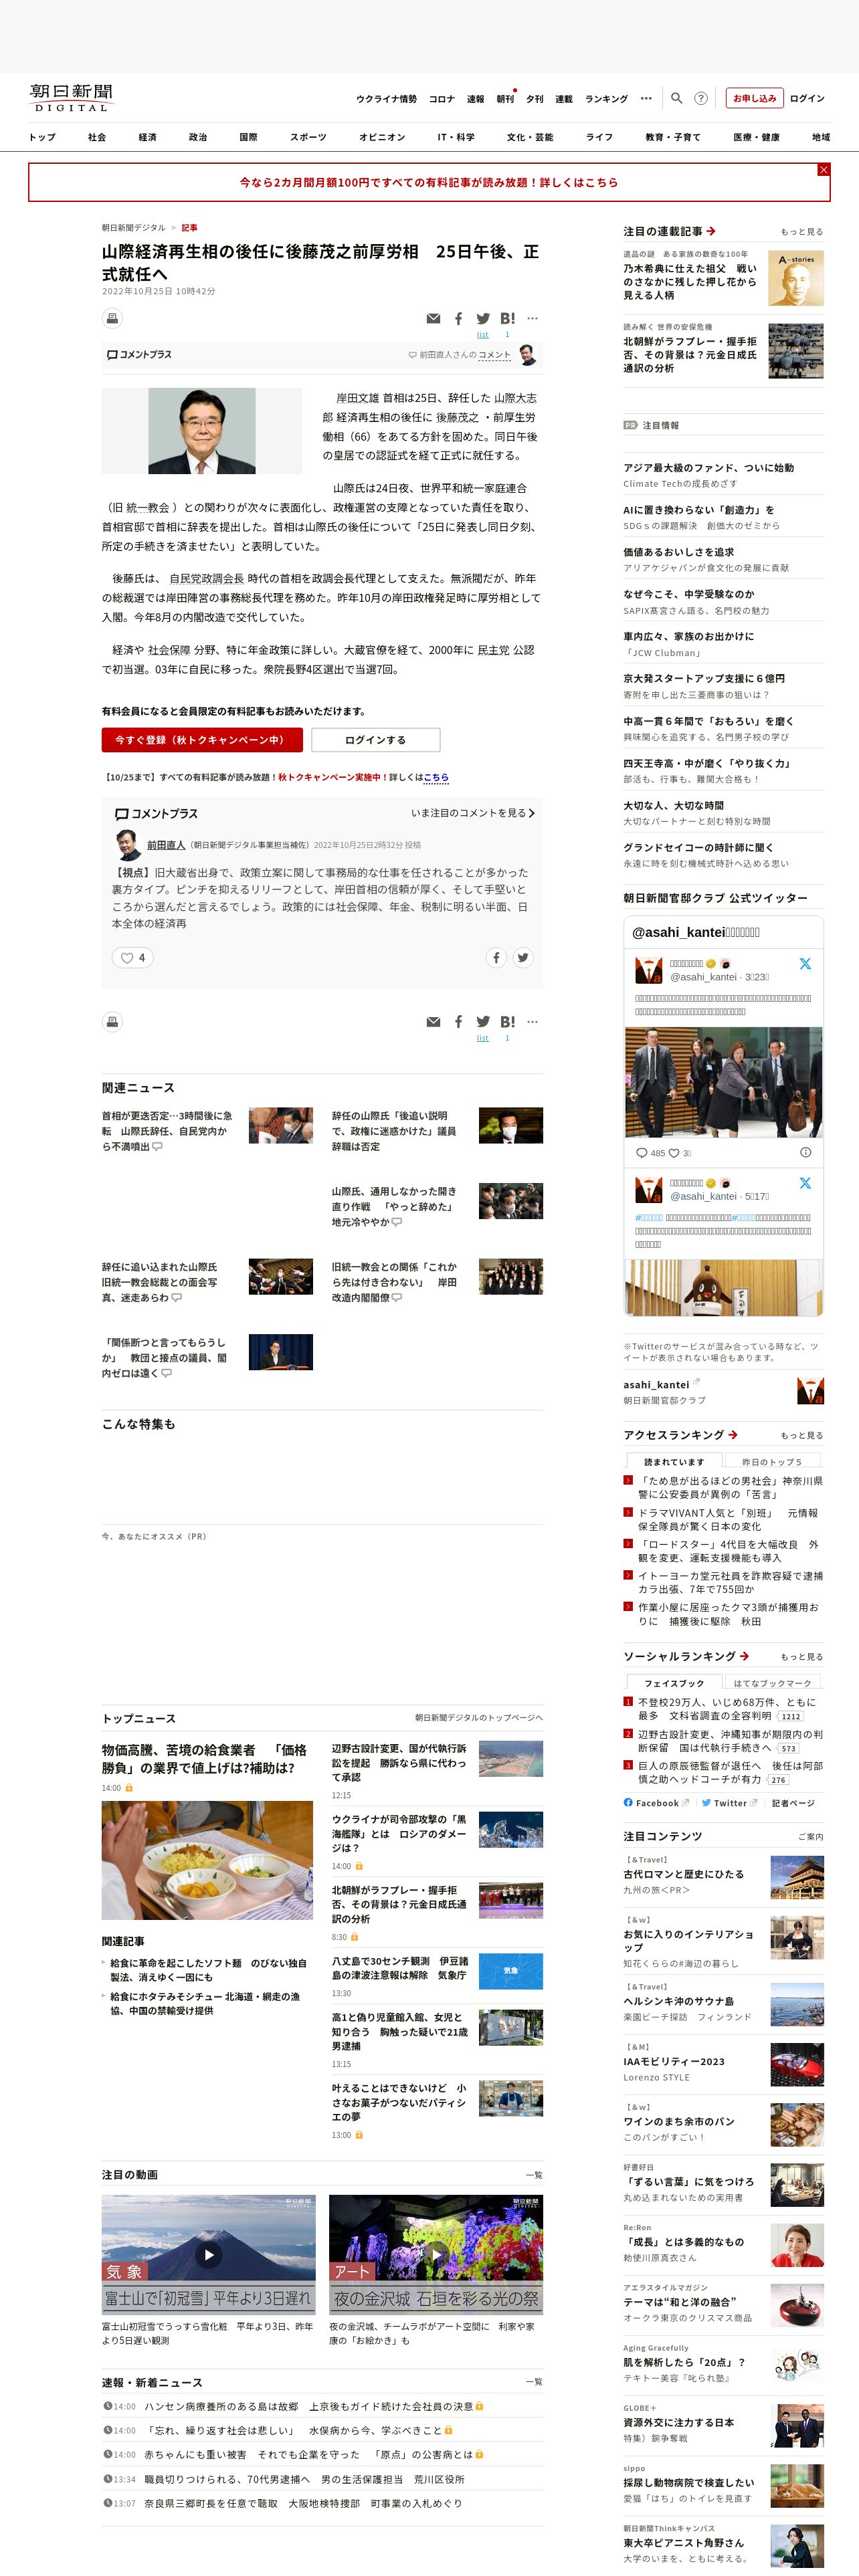Open the 経済 section in navigation
Image resolution: width=859 pixels, height=2576 pixels.
[x=147, y=137]
